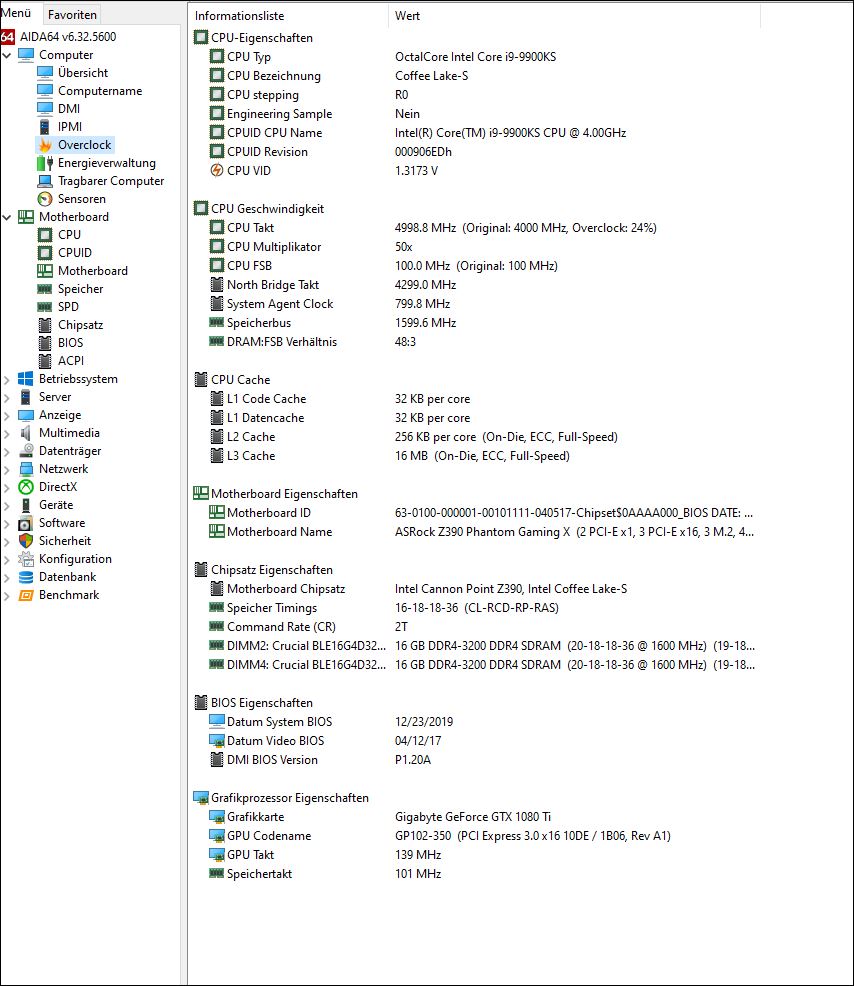854x986 pixels.
Task: Expand the Betriebssystem tree node
Action: pos(7,380)
